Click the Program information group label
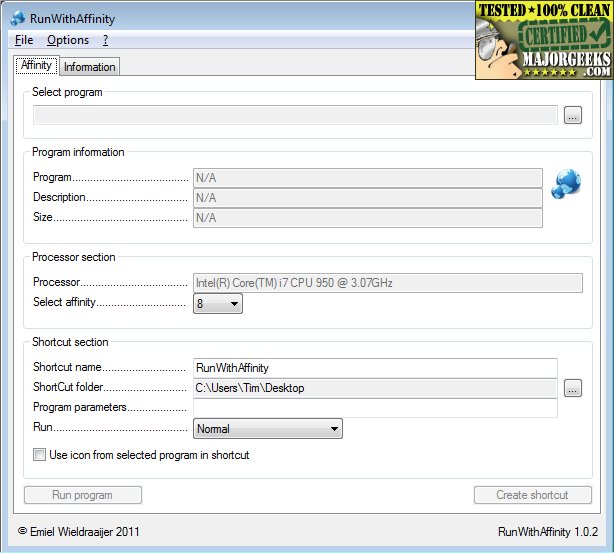Viewport: 614px width, 553px height. point(78,152)
